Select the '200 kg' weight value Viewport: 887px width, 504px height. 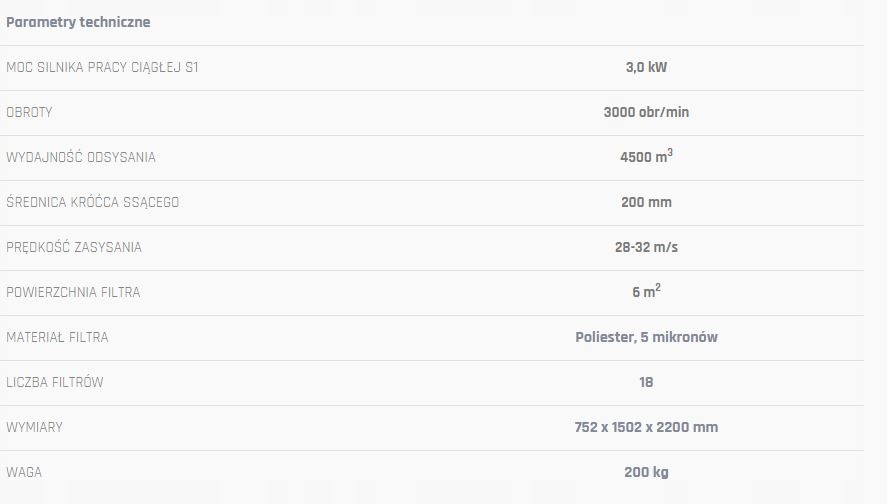pyautogui.click(x=646, y=472)
